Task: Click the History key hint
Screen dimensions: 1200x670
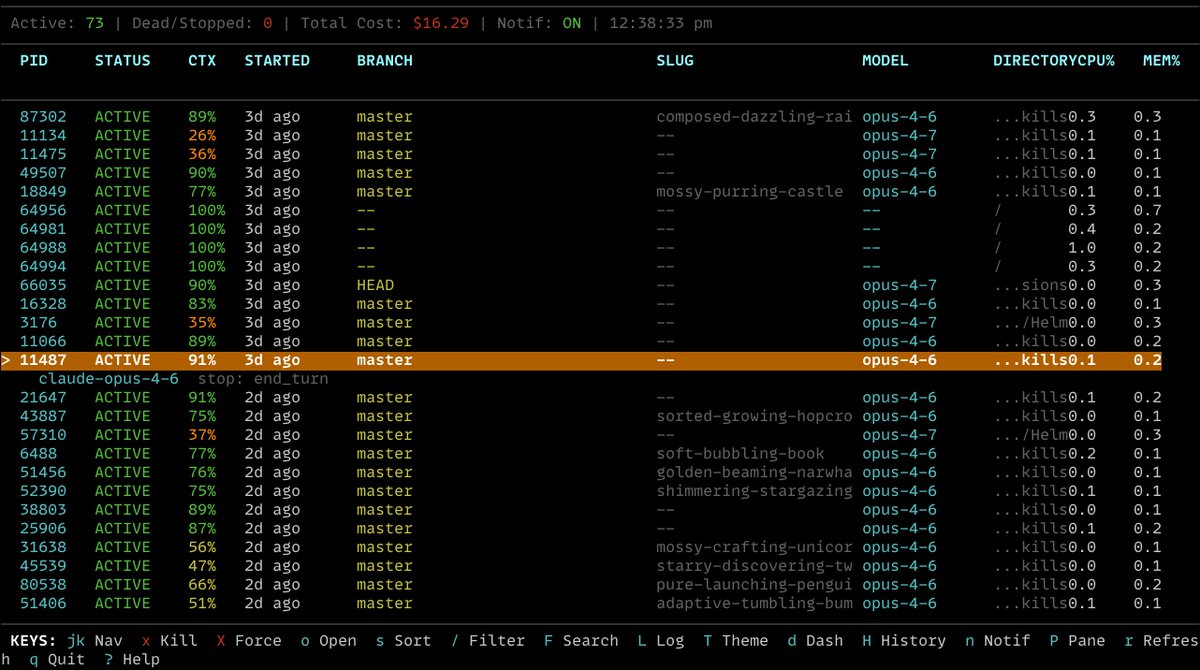Action: click(x=904, y=640)
